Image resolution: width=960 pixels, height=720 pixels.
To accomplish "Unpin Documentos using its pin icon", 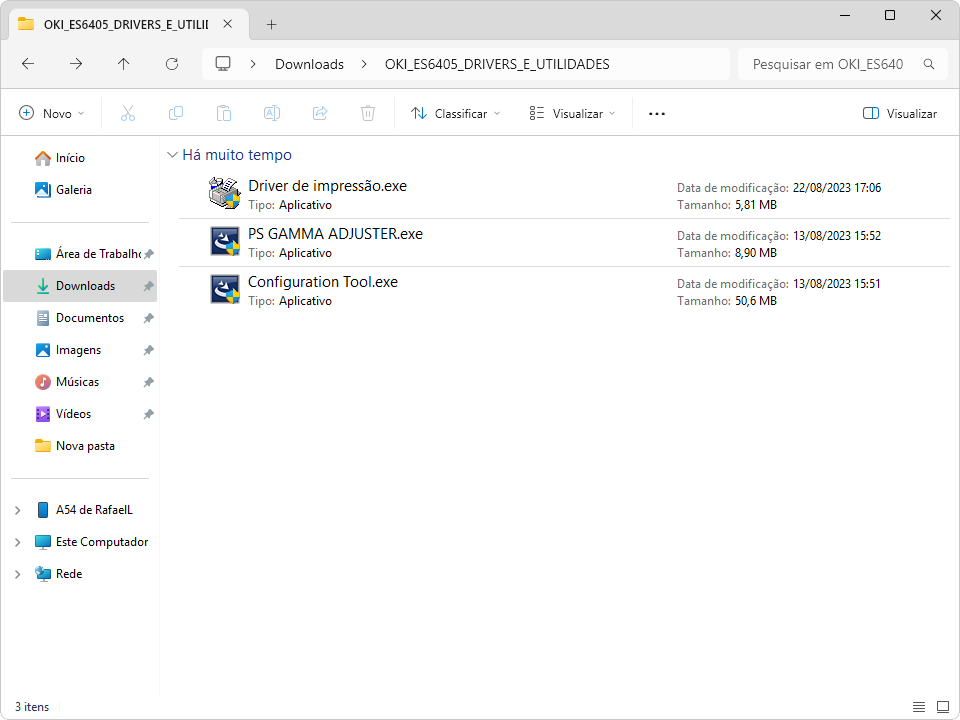I will pos(148,318).
